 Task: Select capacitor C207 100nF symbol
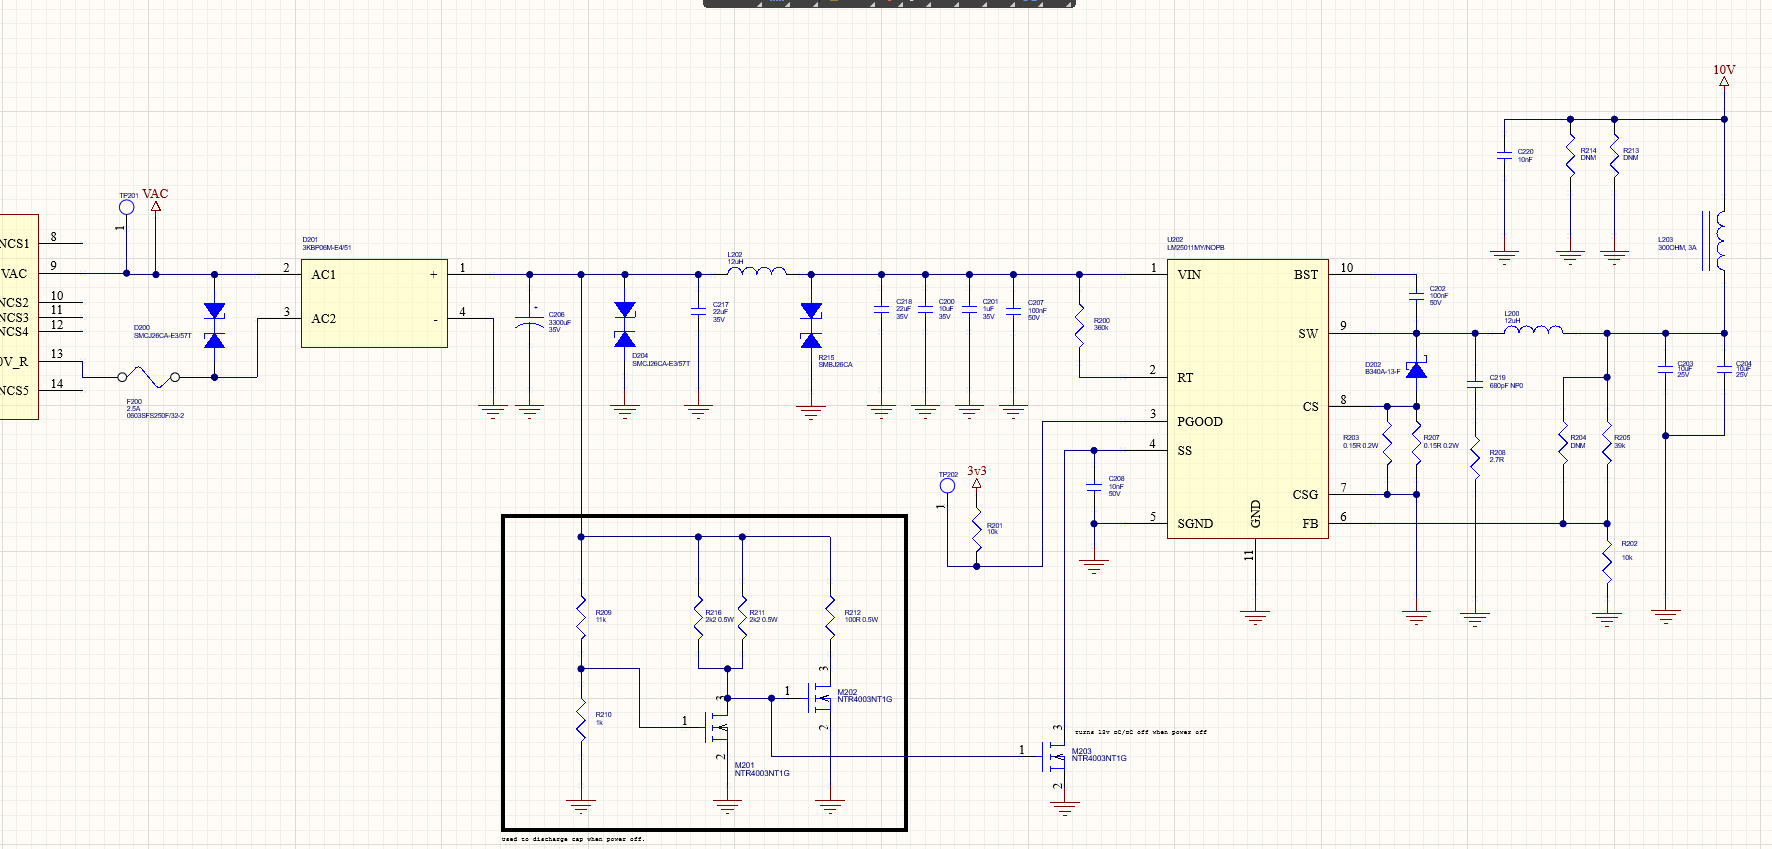point(1013,310)
